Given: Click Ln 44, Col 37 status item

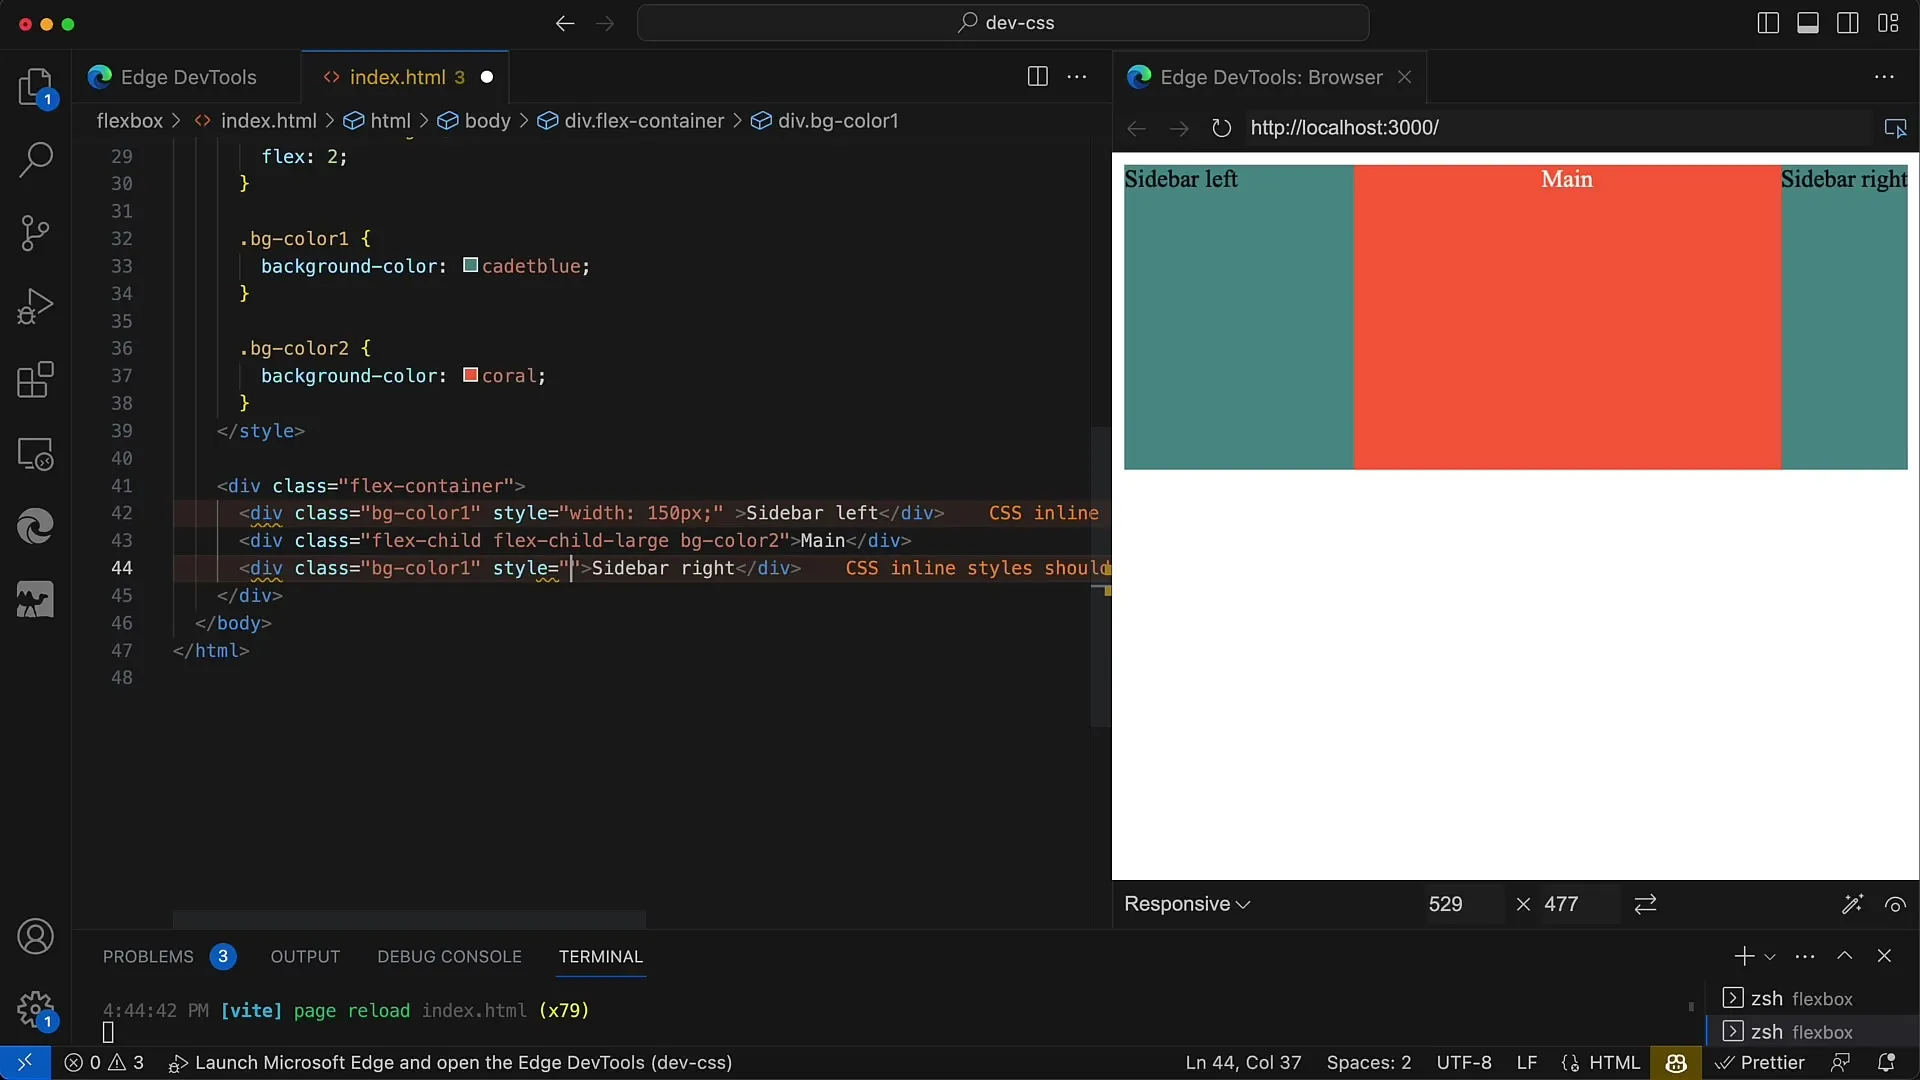Looking at the screenshot, I should point(1243,1063).
